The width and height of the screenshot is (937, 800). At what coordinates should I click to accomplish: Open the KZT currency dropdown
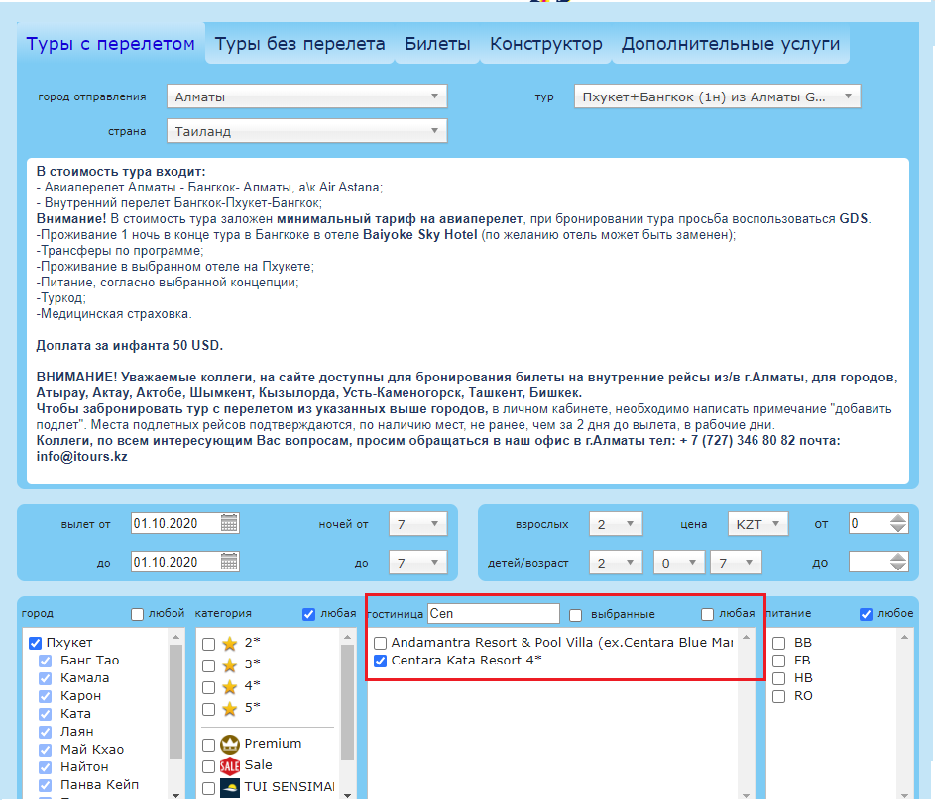[759, 523]
